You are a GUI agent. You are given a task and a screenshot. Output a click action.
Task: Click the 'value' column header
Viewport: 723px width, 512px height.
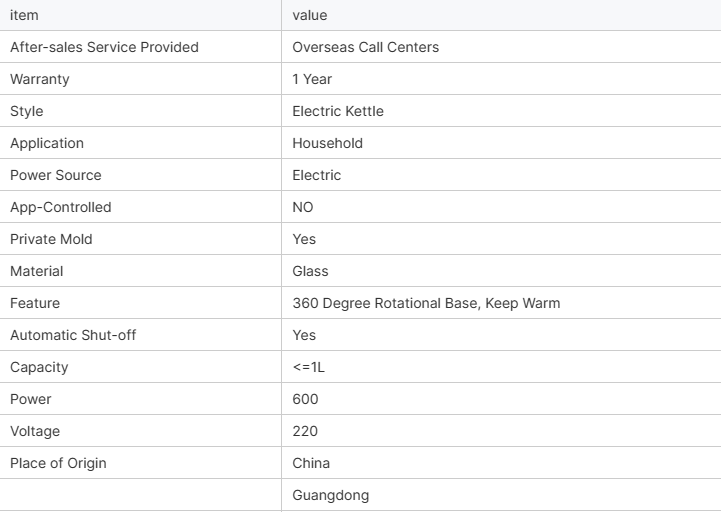click(x=501, y=15)
